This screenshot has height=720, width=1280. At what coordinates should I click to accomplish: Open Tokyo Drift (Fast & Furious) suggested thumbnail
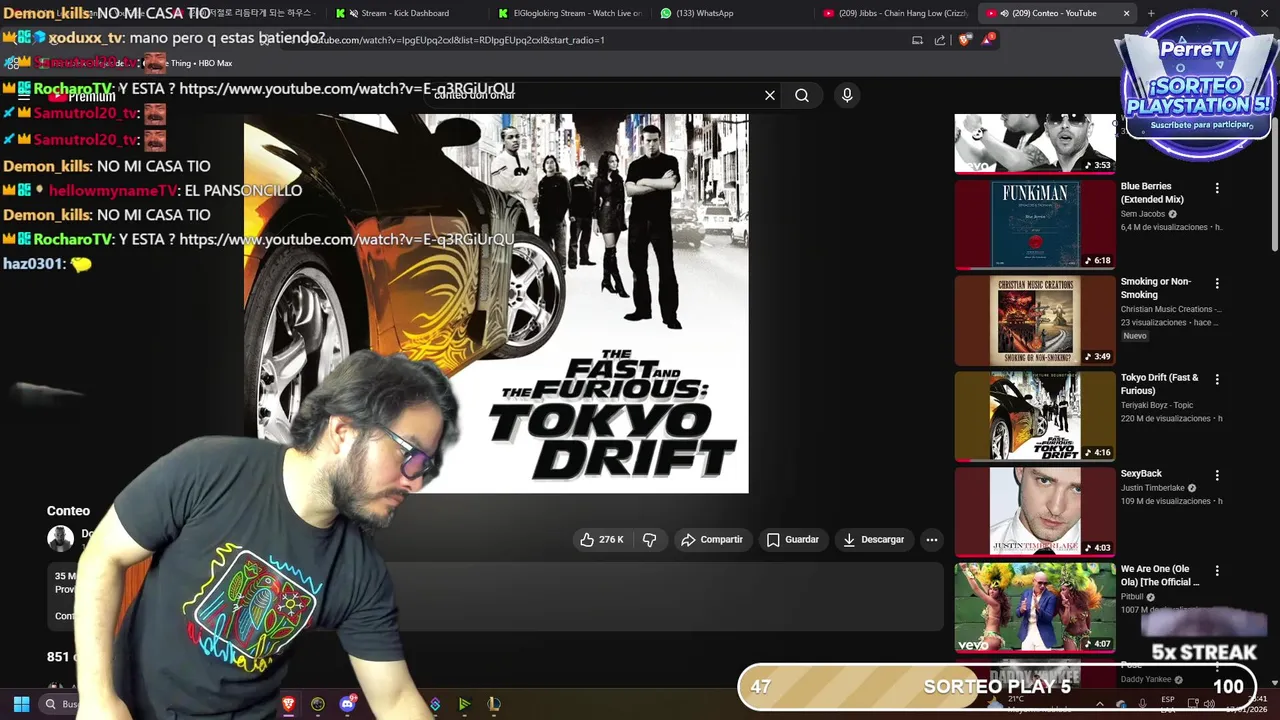(x=1035, y=416)
